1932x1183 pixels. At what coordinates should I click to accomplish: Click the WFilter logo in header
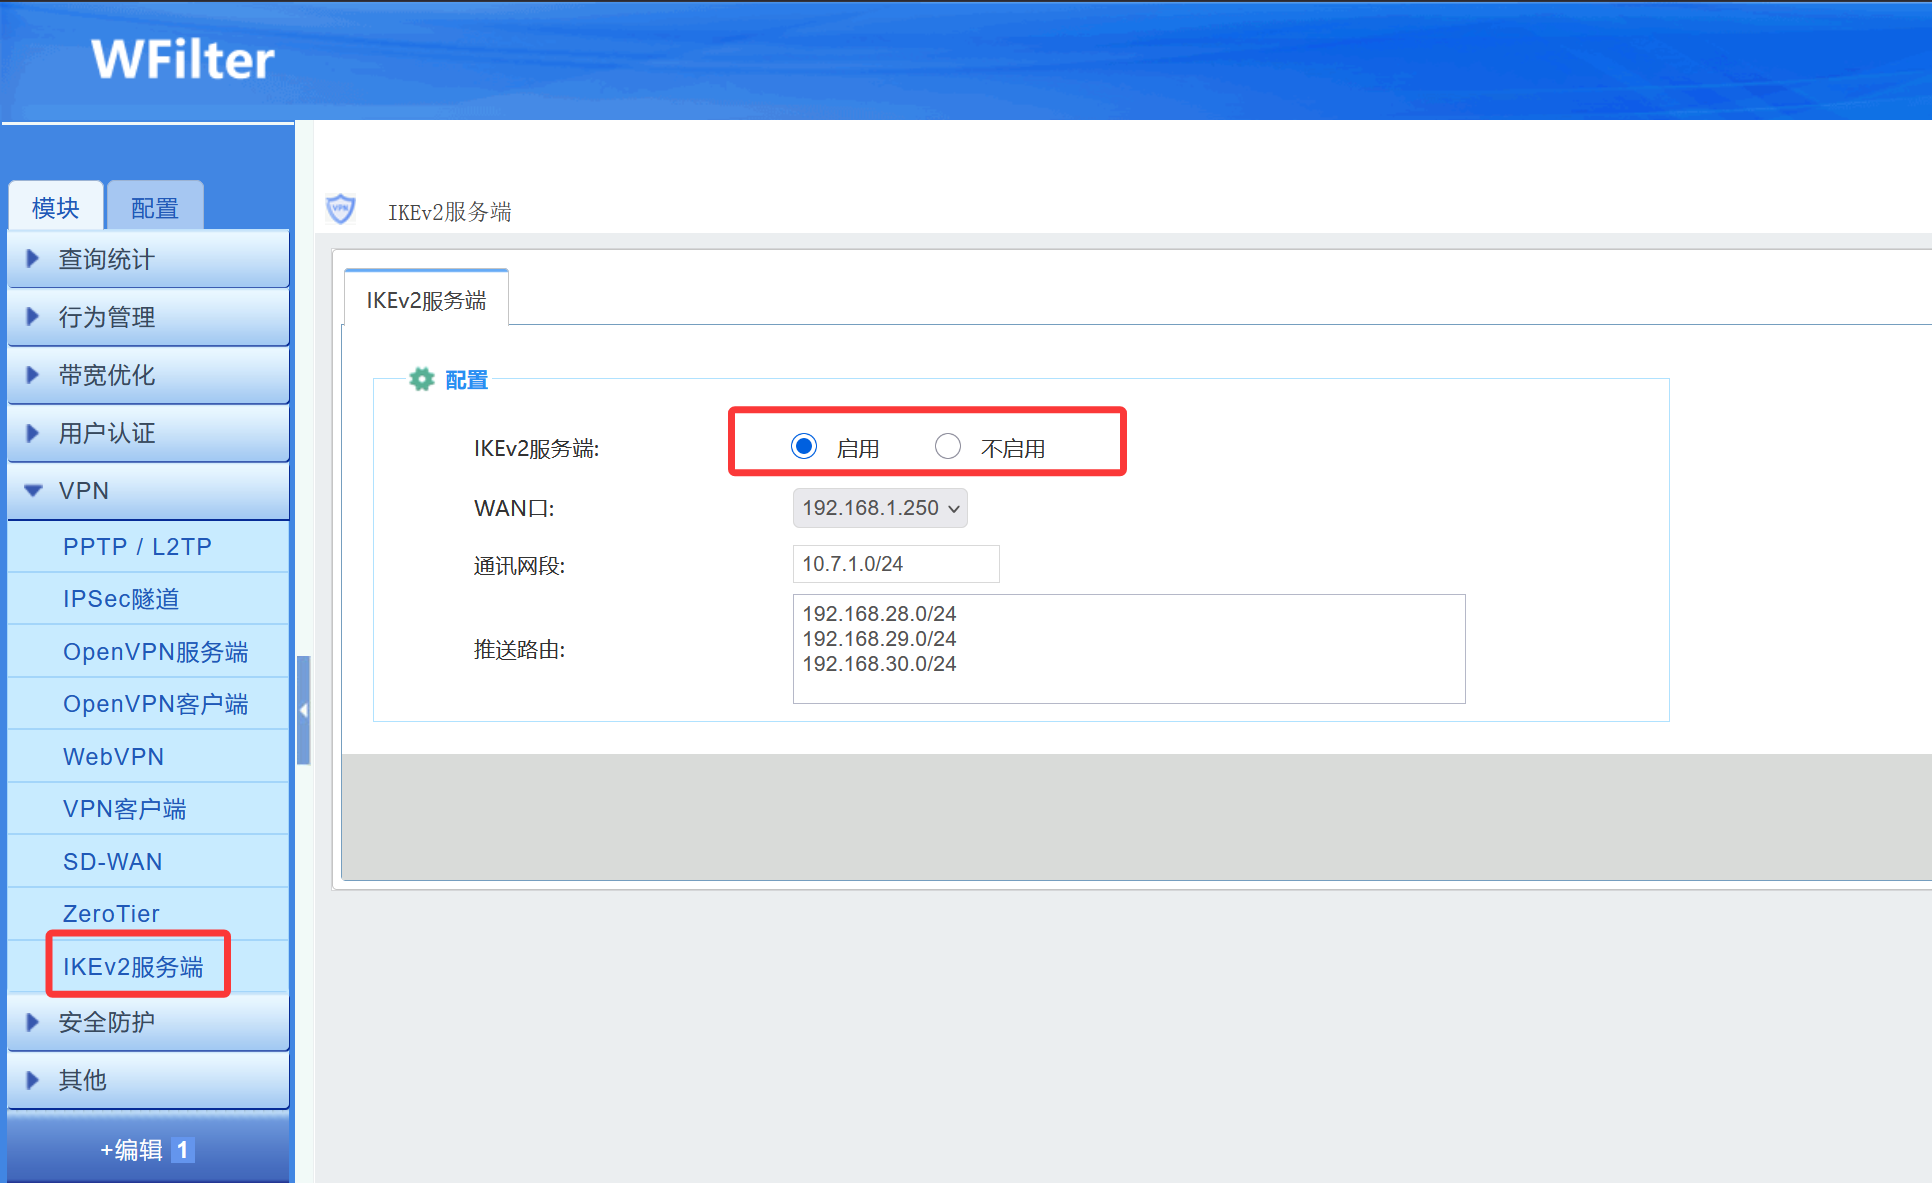183,59
